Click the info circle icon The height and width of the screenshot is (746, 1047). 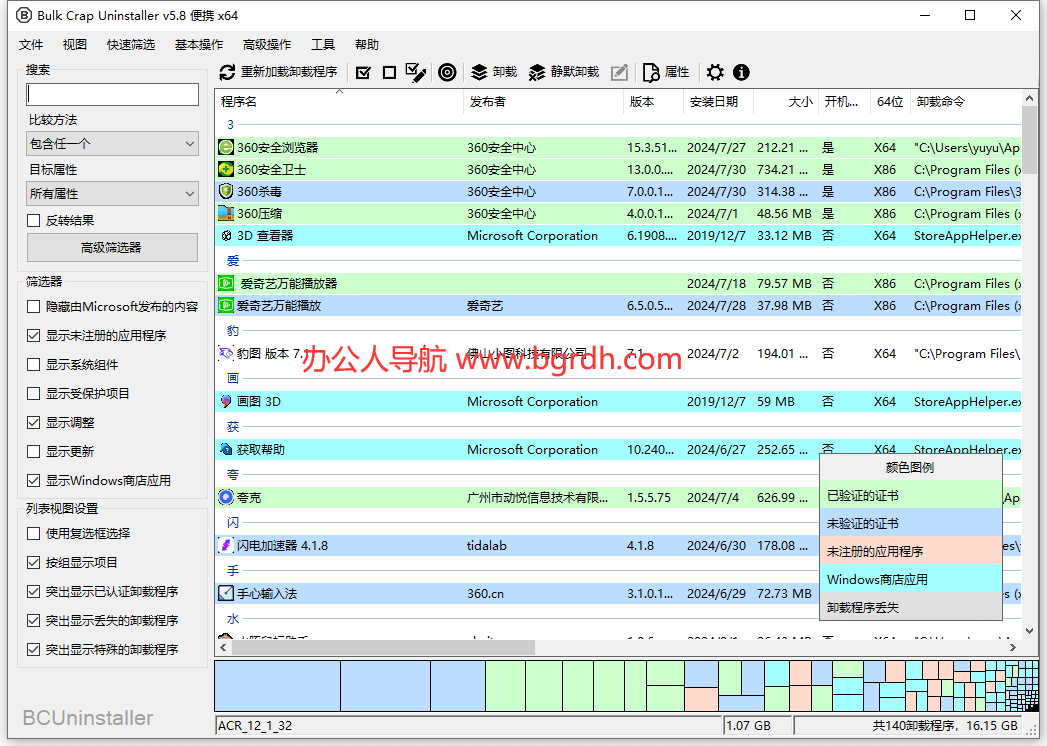pyautogui.click(x=740, y=72)
